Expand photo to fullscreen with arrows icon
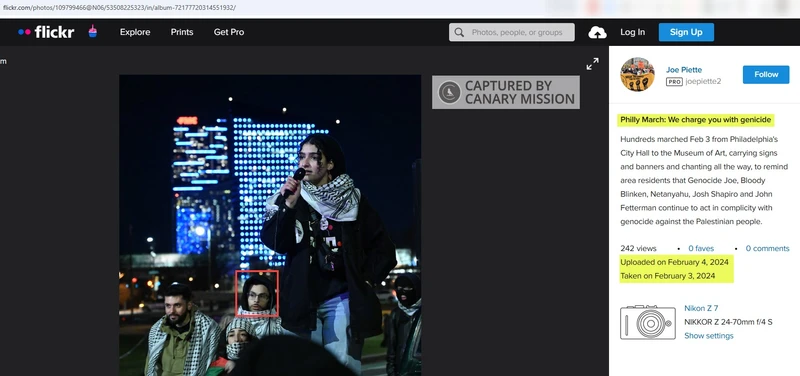 point(592,64)
